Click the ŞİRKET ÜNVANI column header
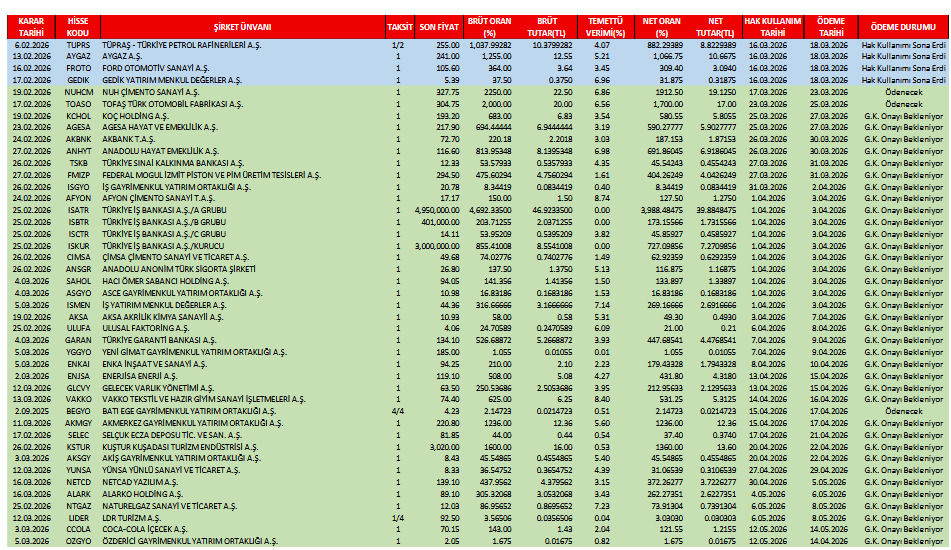This screenshot has width=951, height=550. tap(243, 26)
